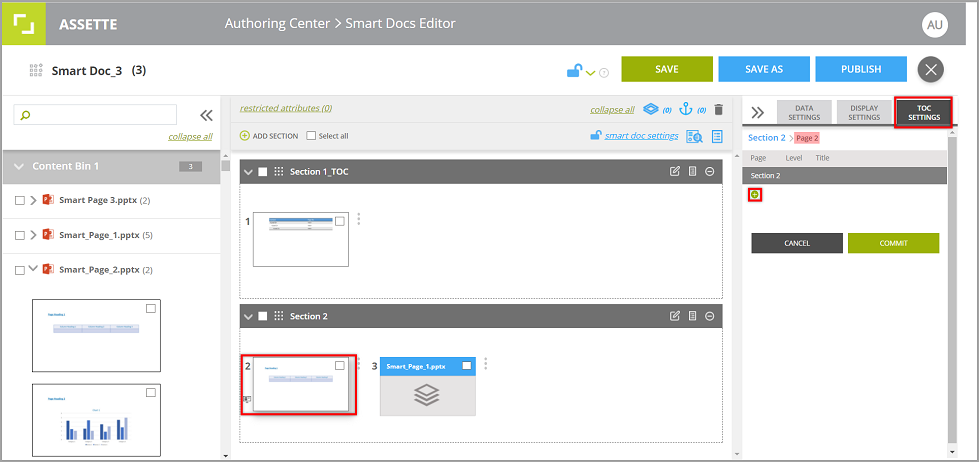
Task: Open the AU user avatar menu
Action: (934, 25)
